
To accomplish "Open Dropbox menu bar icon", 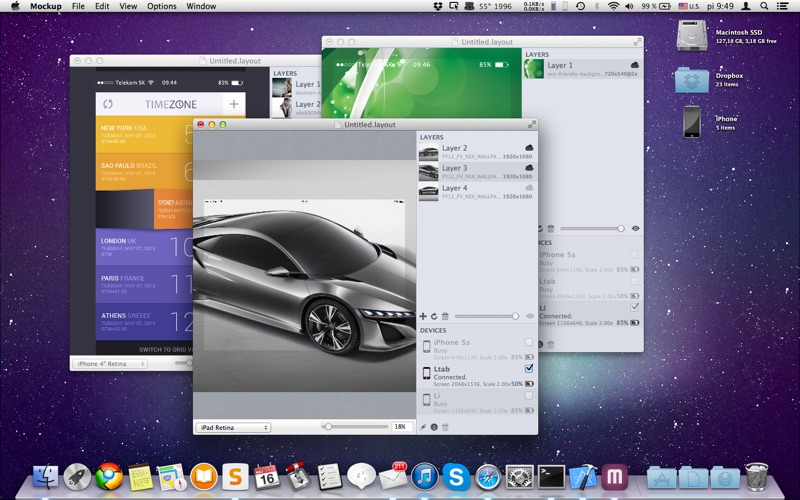I will coord(438,6).
